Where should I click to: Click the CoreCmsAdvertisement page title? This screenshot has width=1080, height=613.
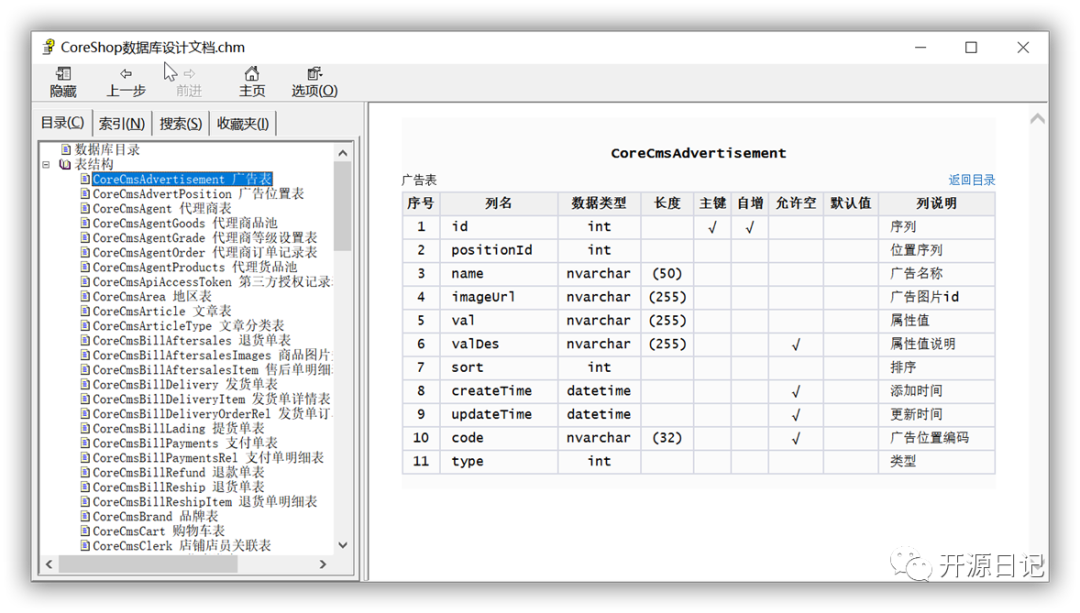point(698,153)
